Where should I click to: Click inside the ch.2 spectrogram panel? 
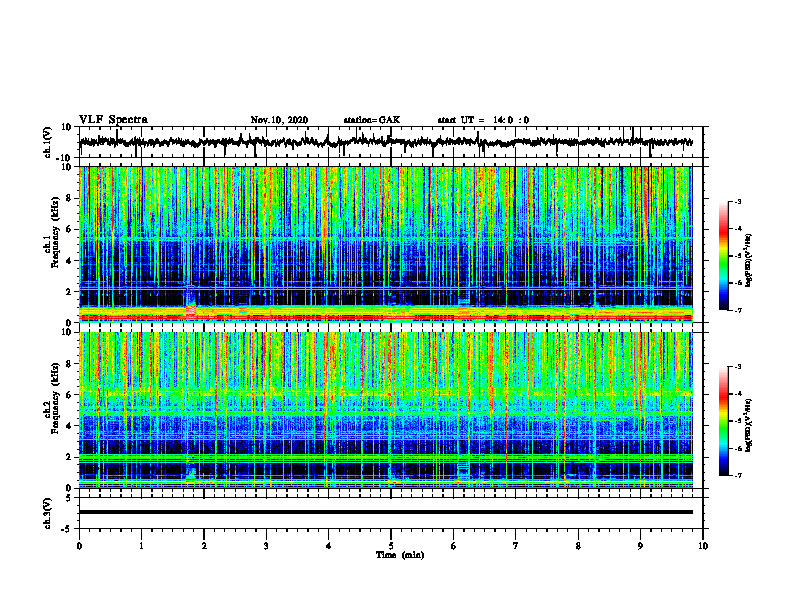click(385, 410)
